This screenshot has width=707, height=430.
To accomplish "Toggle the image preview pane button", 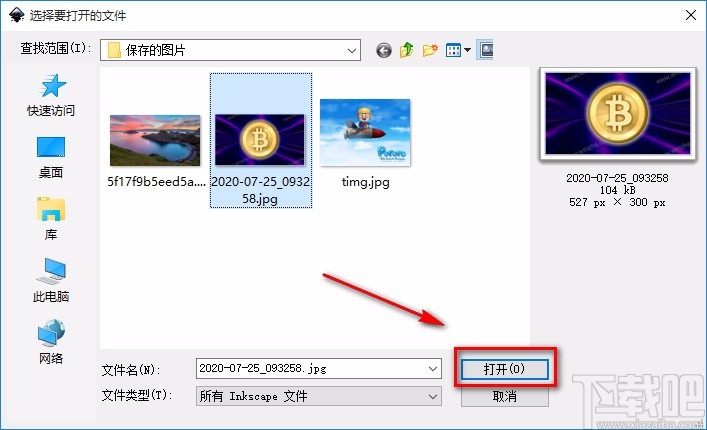I will [x=486, y=50].
